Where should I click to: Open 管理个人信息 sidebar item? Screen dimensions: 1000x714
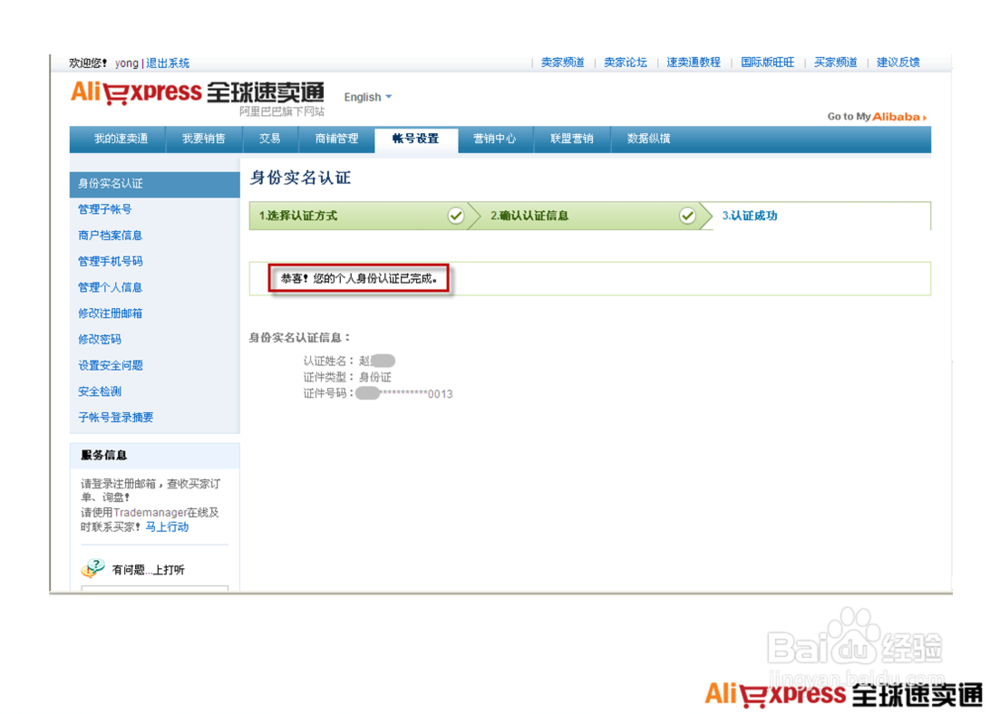click(x=110, y=288)
